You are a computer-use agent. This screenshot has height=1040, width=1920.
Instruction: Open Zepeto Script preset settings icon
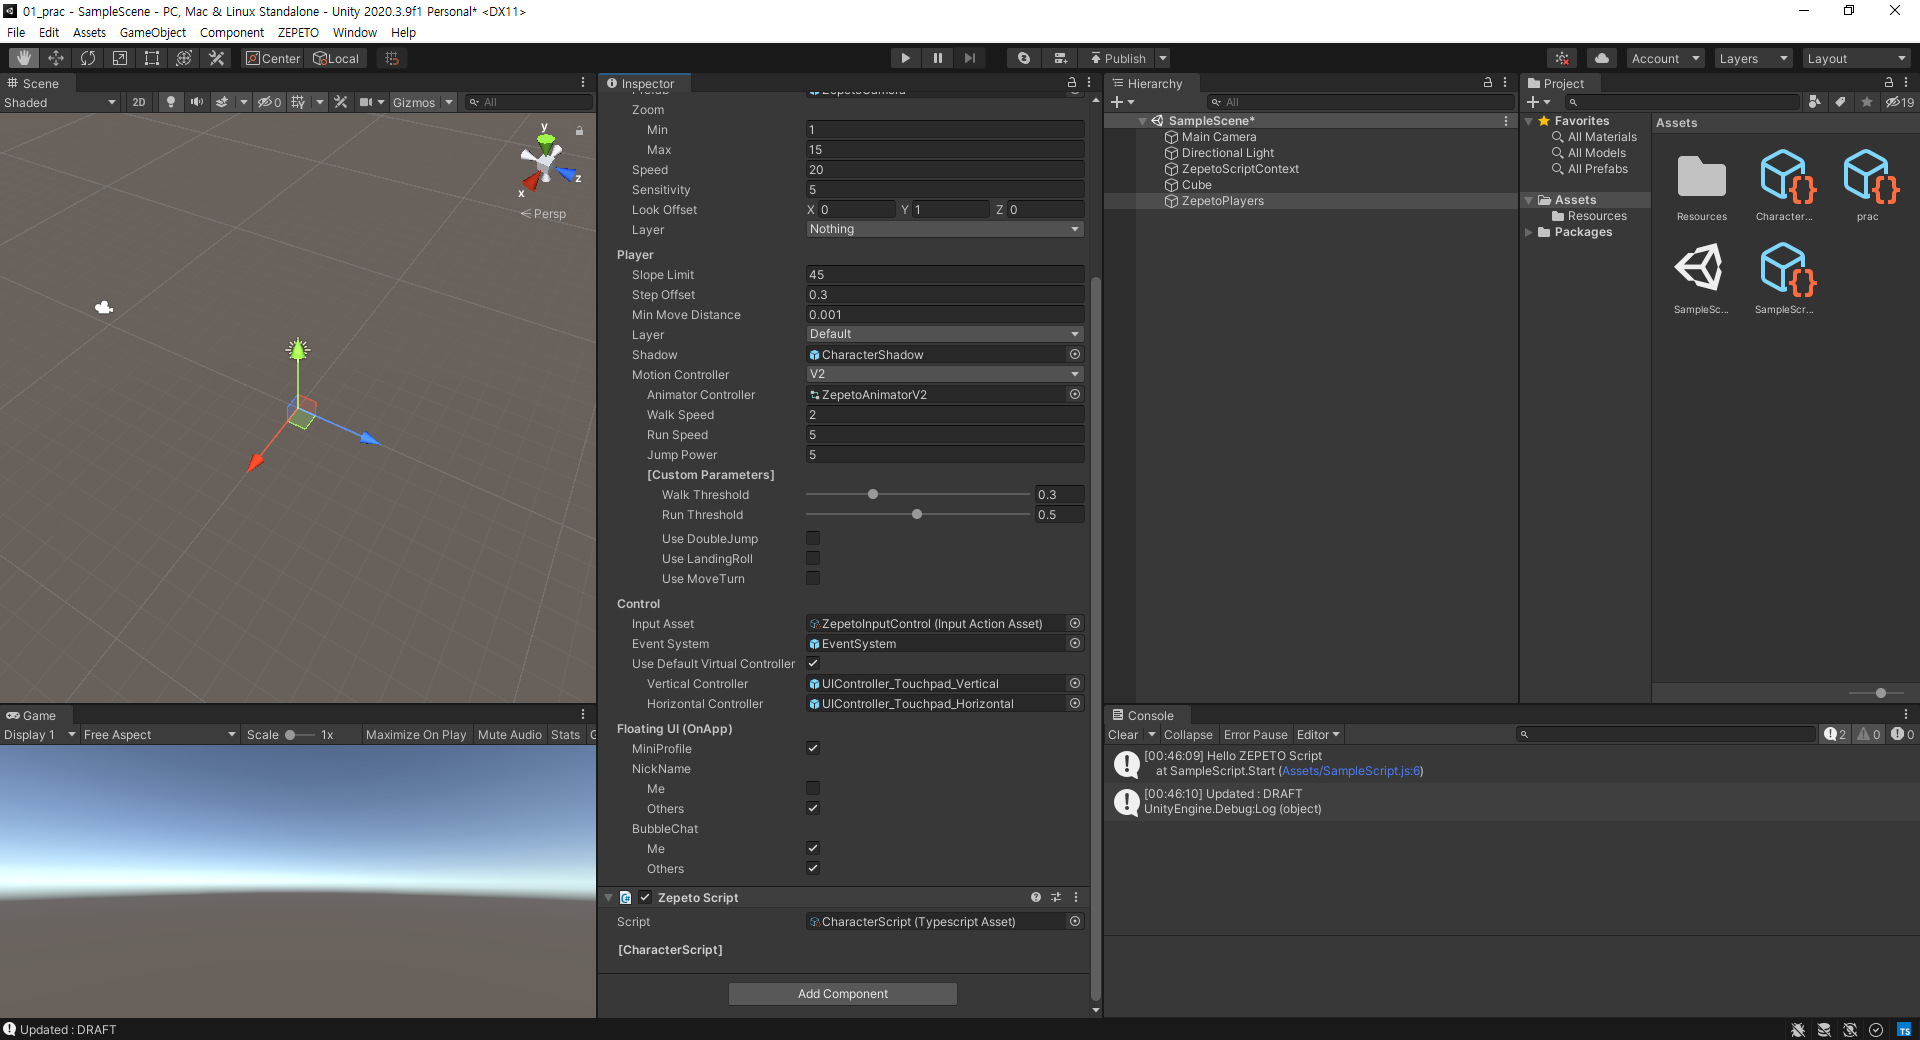point(1056,897)
